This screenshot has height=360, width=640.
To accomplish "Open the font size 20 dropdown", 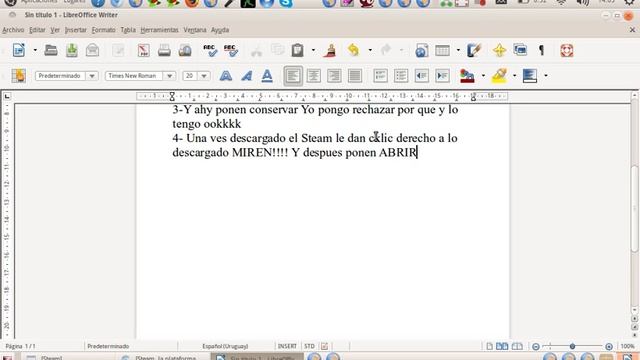I will click(x=204, y=76).
